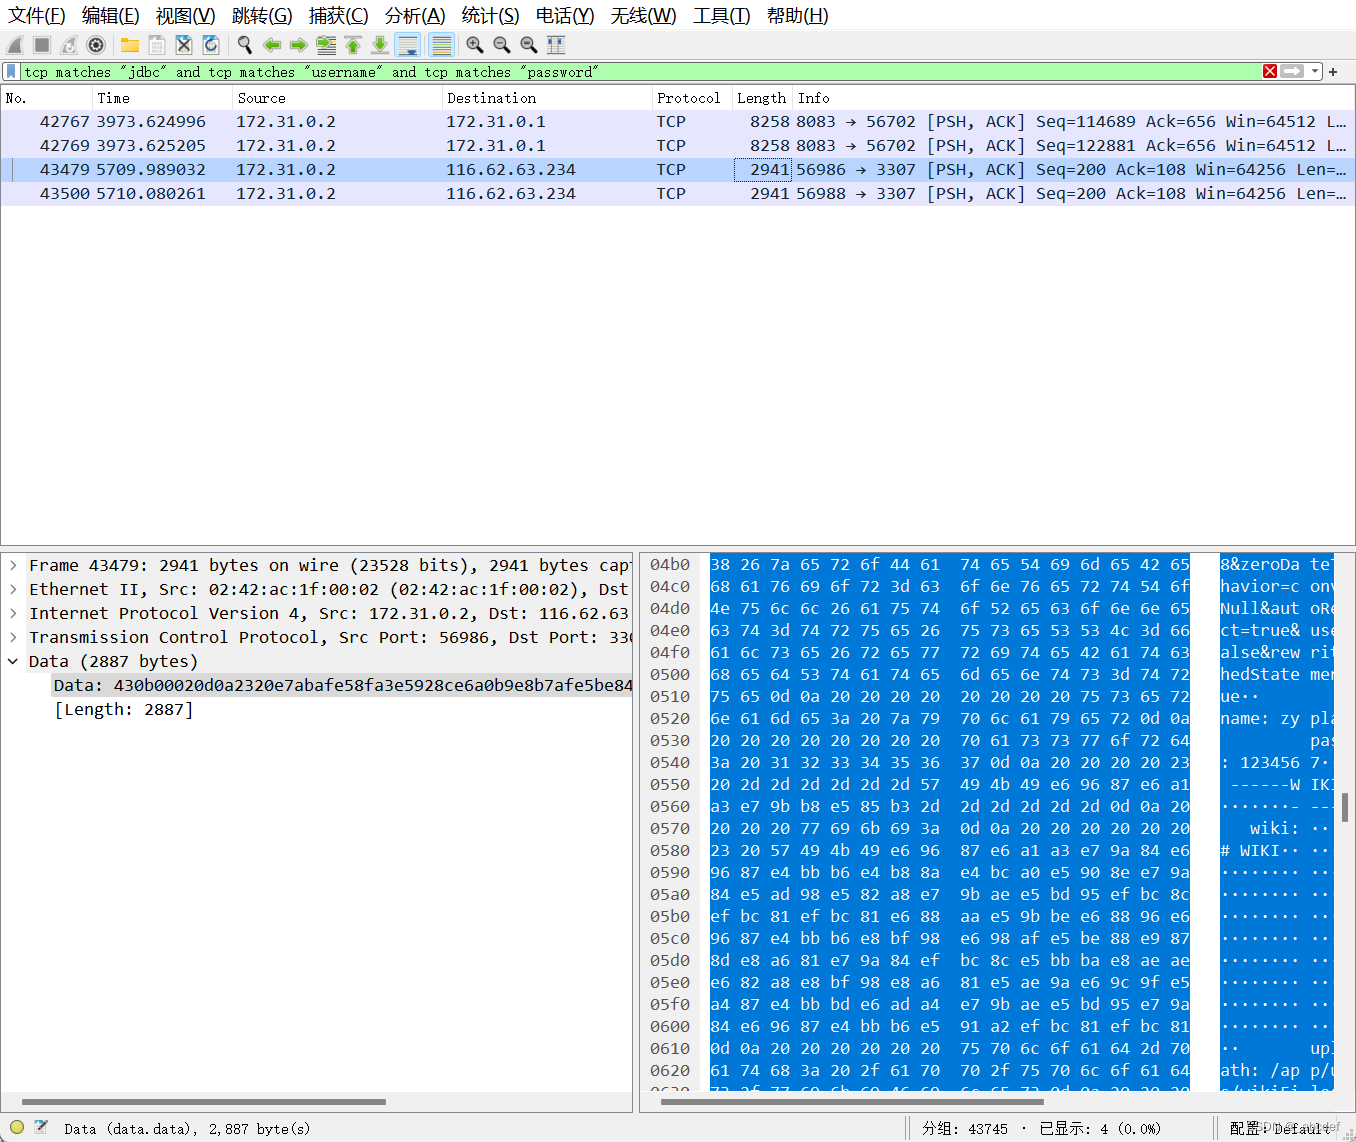1356x1142 pixels.
Task: Toggle auto-scroll during live capture
Action: coord(407,45)
